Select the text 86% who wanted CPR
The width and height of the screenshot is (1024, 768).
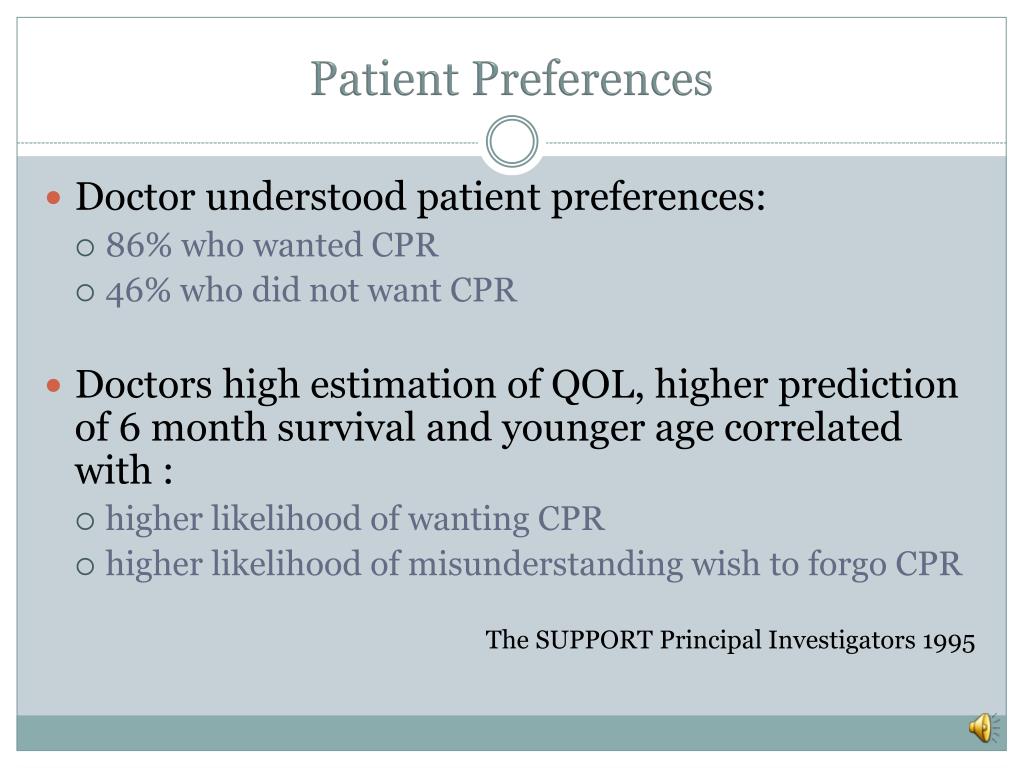pyautogui.click(x=272, y=245)
